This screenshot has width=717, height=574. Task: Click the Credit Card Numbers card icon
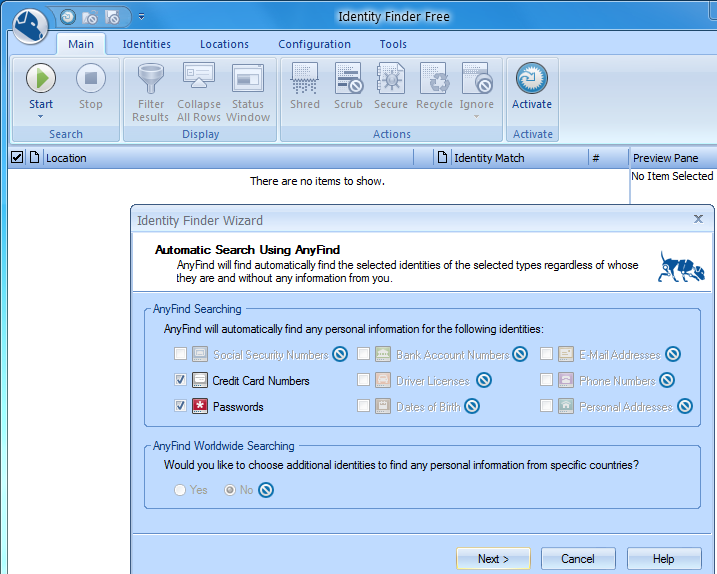coord(199,380)
